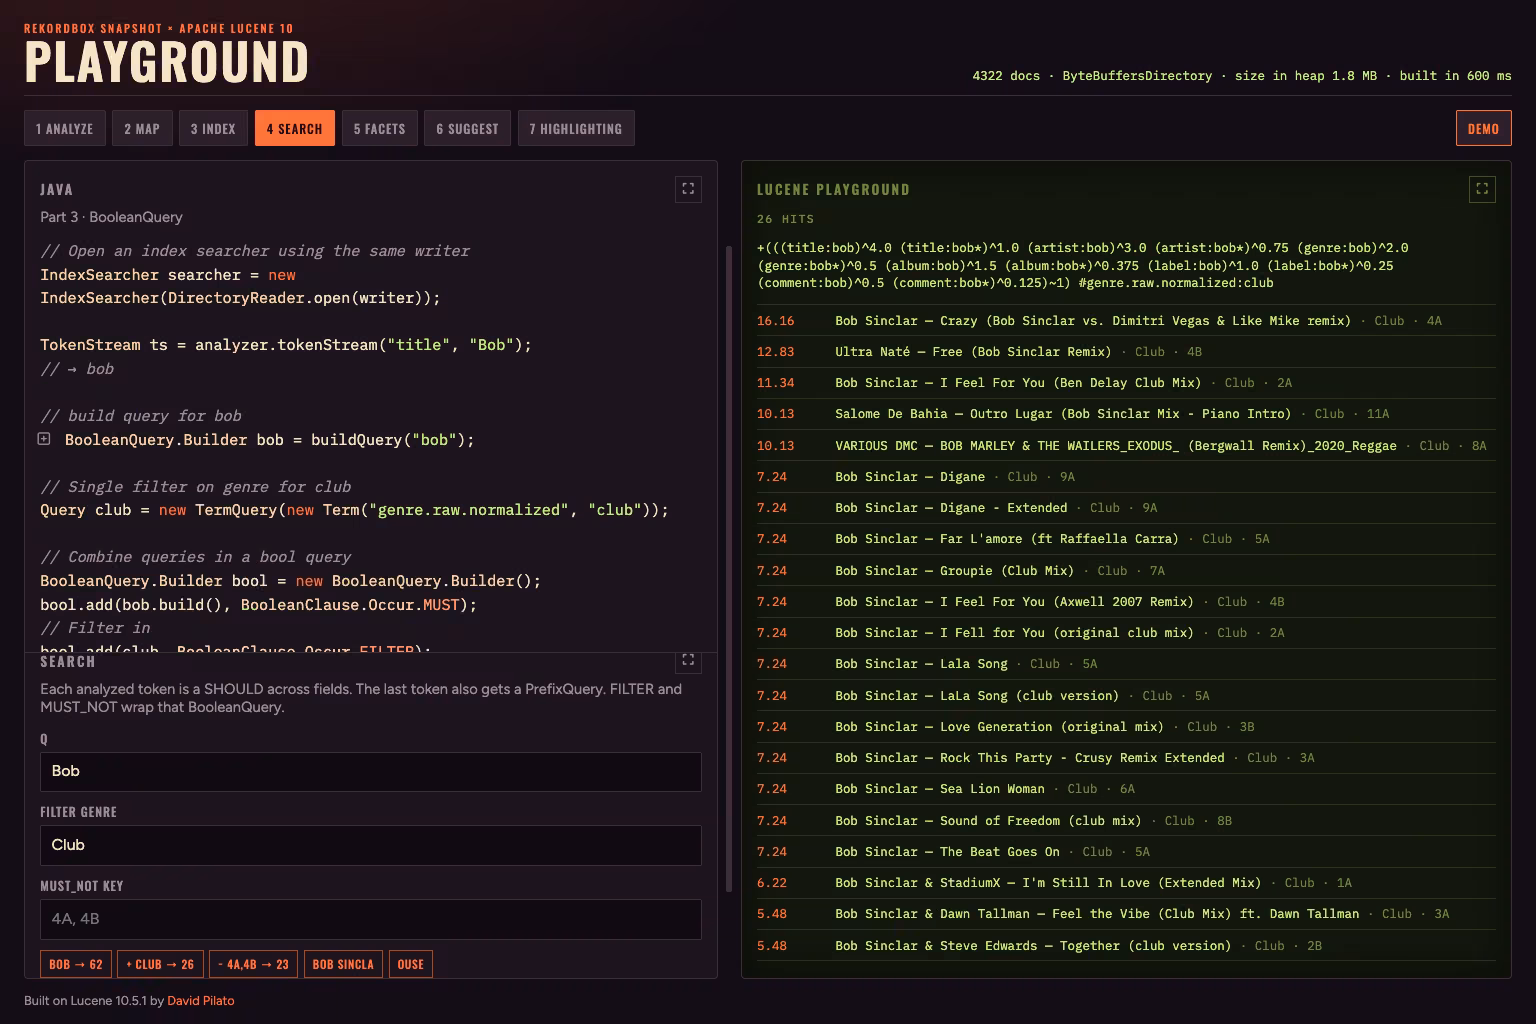Image resolution: width=1536 pixels, height=1024 pixels.
Task: Click the 12.83 score value
Action: 776,352
